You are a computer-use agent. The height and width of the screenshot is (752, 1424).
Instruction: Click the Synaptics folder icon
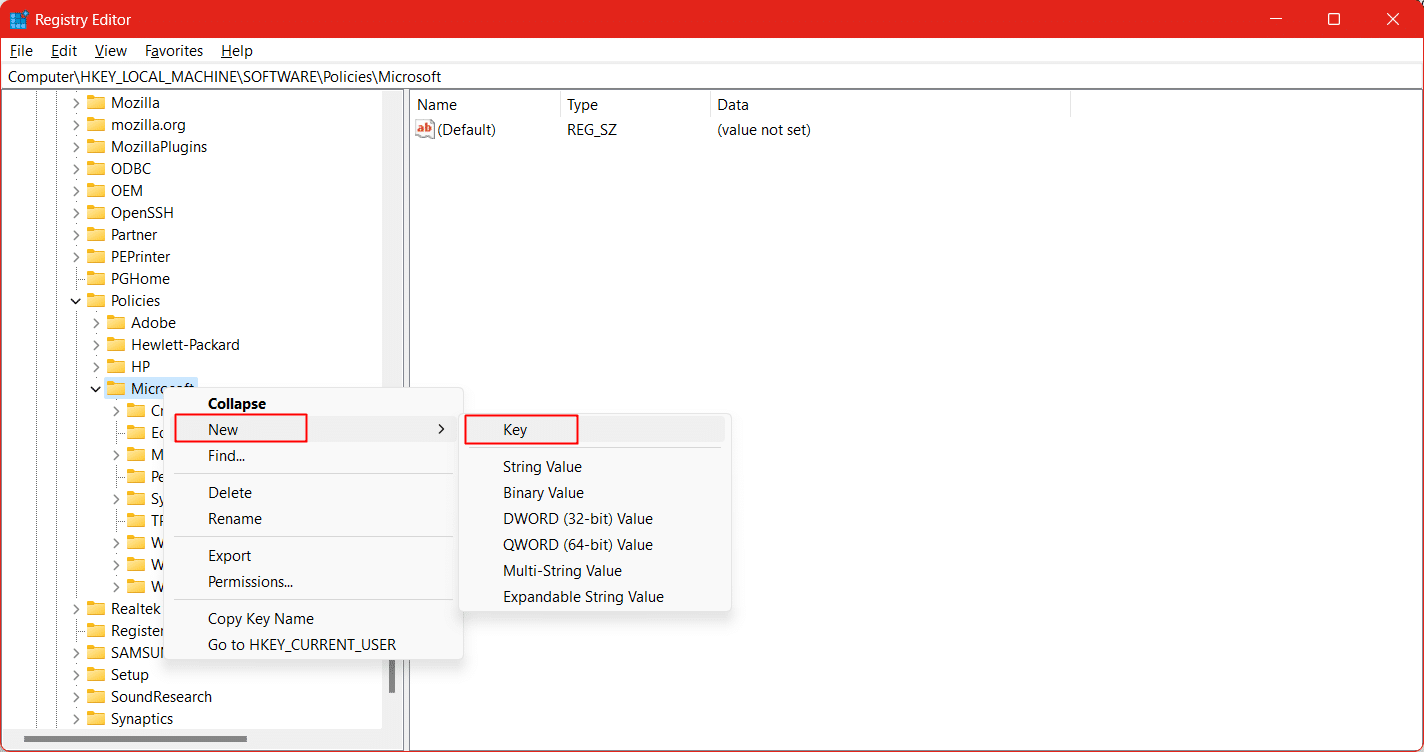[x=96, y=718]
